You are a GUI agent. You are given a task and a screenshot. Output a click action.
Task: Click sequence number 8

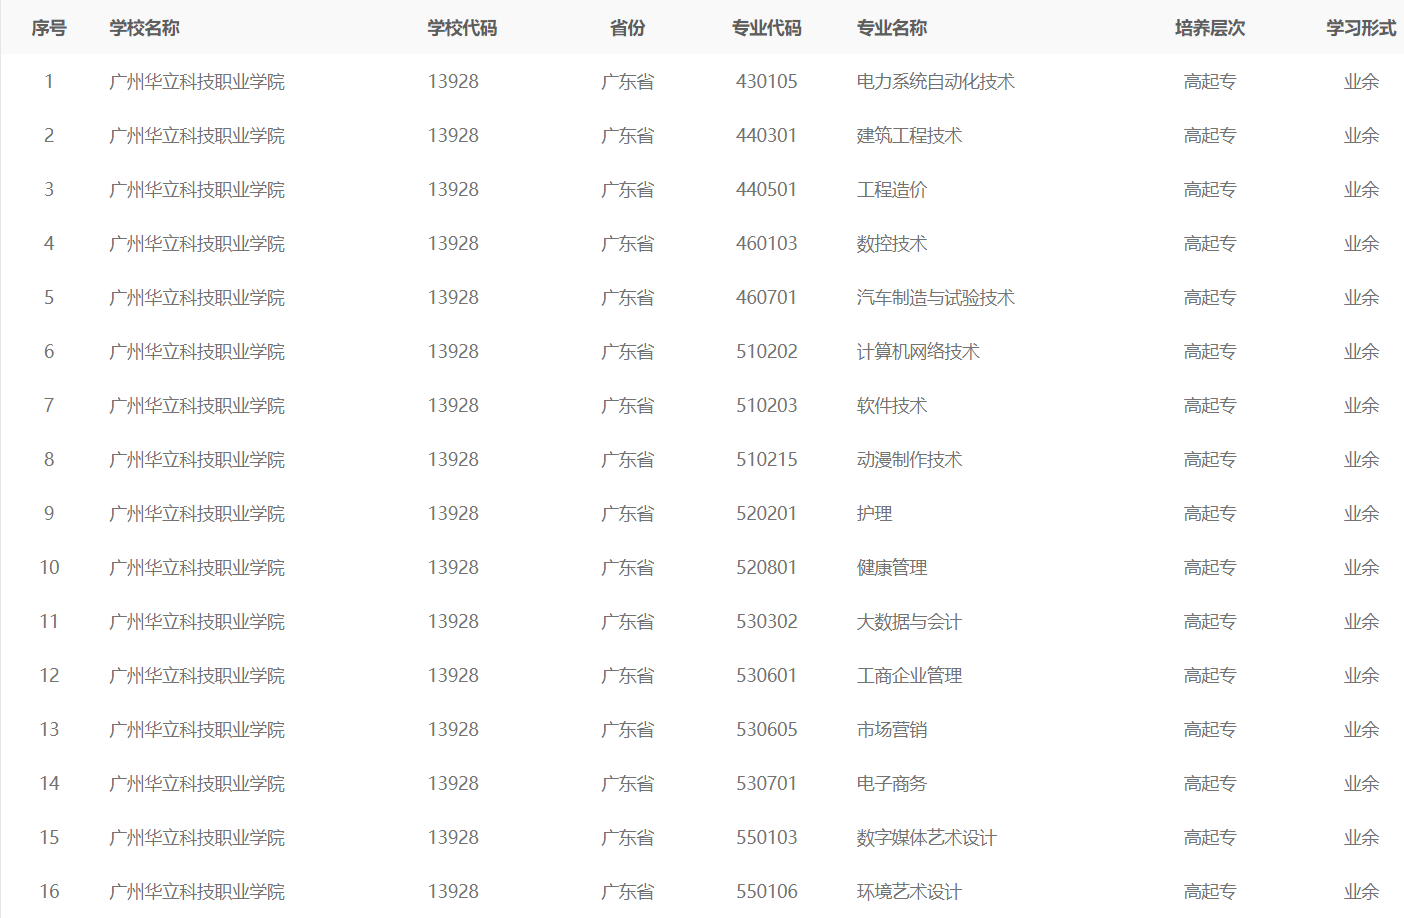49,460
